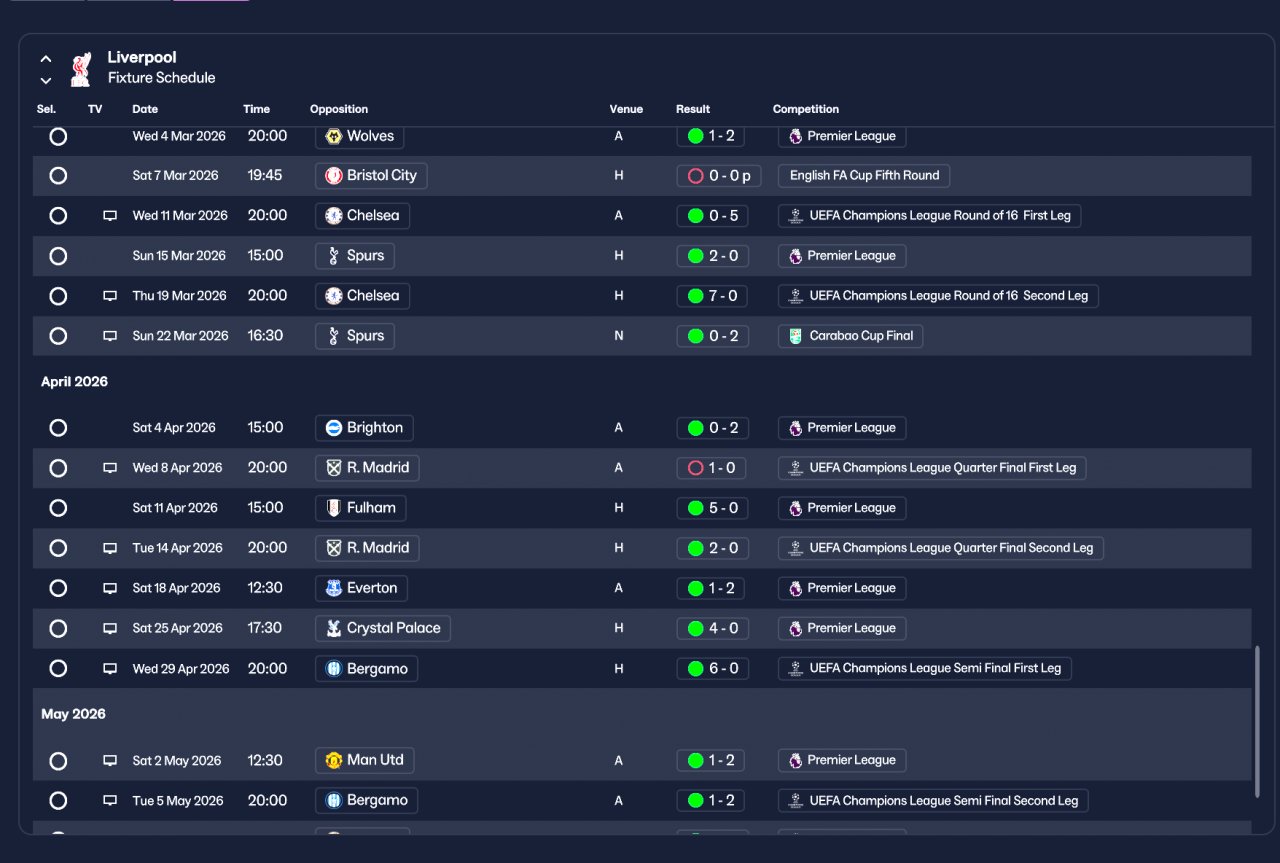Open the 6 - 0 result against Bergamo
Viewport: 1280px width, 863px height.
[x=712, y=668]
